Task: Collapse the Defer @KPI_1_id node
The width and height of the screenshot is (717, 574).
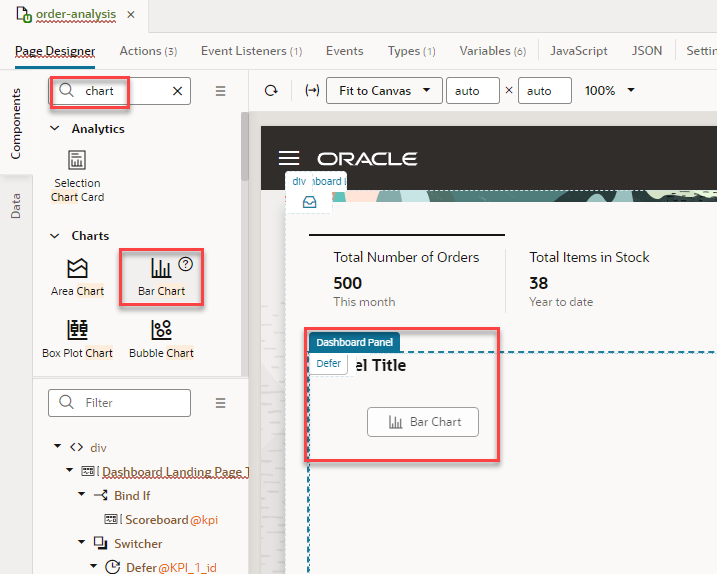Action: [93, 566]
